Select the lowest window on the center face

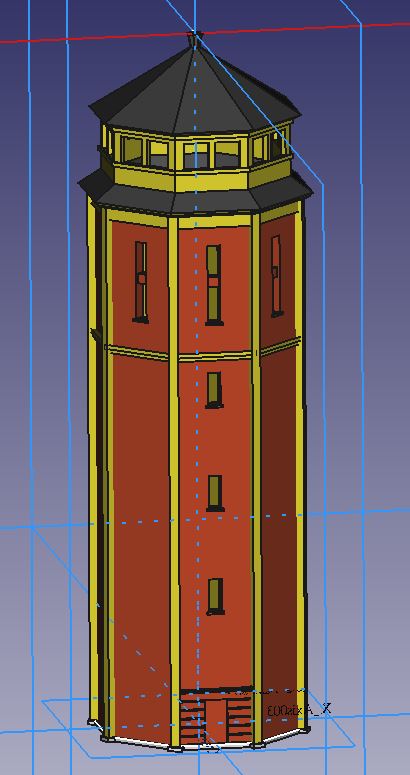(215, 596)
